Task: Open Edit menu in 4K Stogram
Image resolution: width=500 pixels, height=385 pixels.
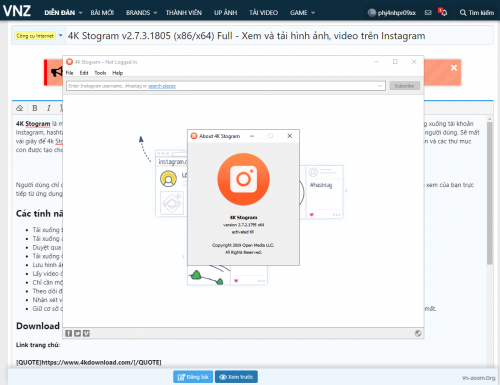Action: [84, 73]
